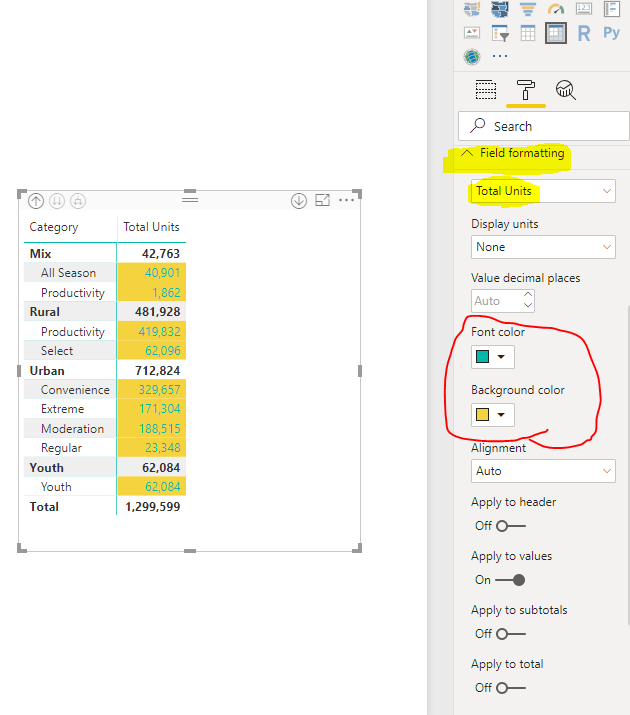This screenshot has width=630, height=715.
Task: Select the Filled map visual icon
Action: click(x=472, y=8)
